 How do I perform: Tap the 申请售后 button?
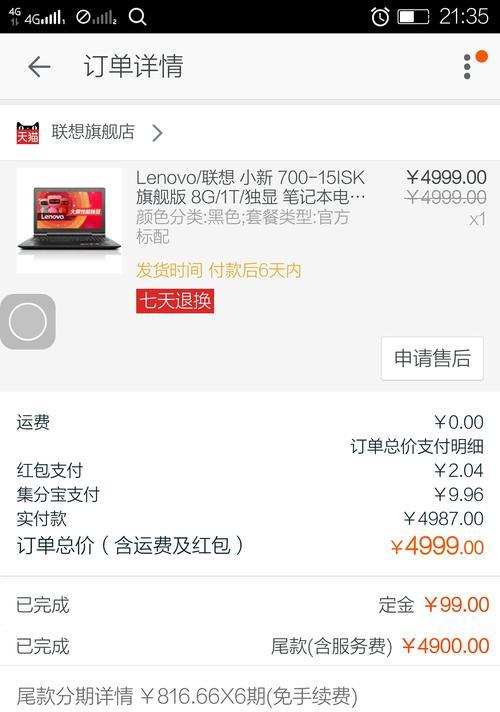pos(432,358)
